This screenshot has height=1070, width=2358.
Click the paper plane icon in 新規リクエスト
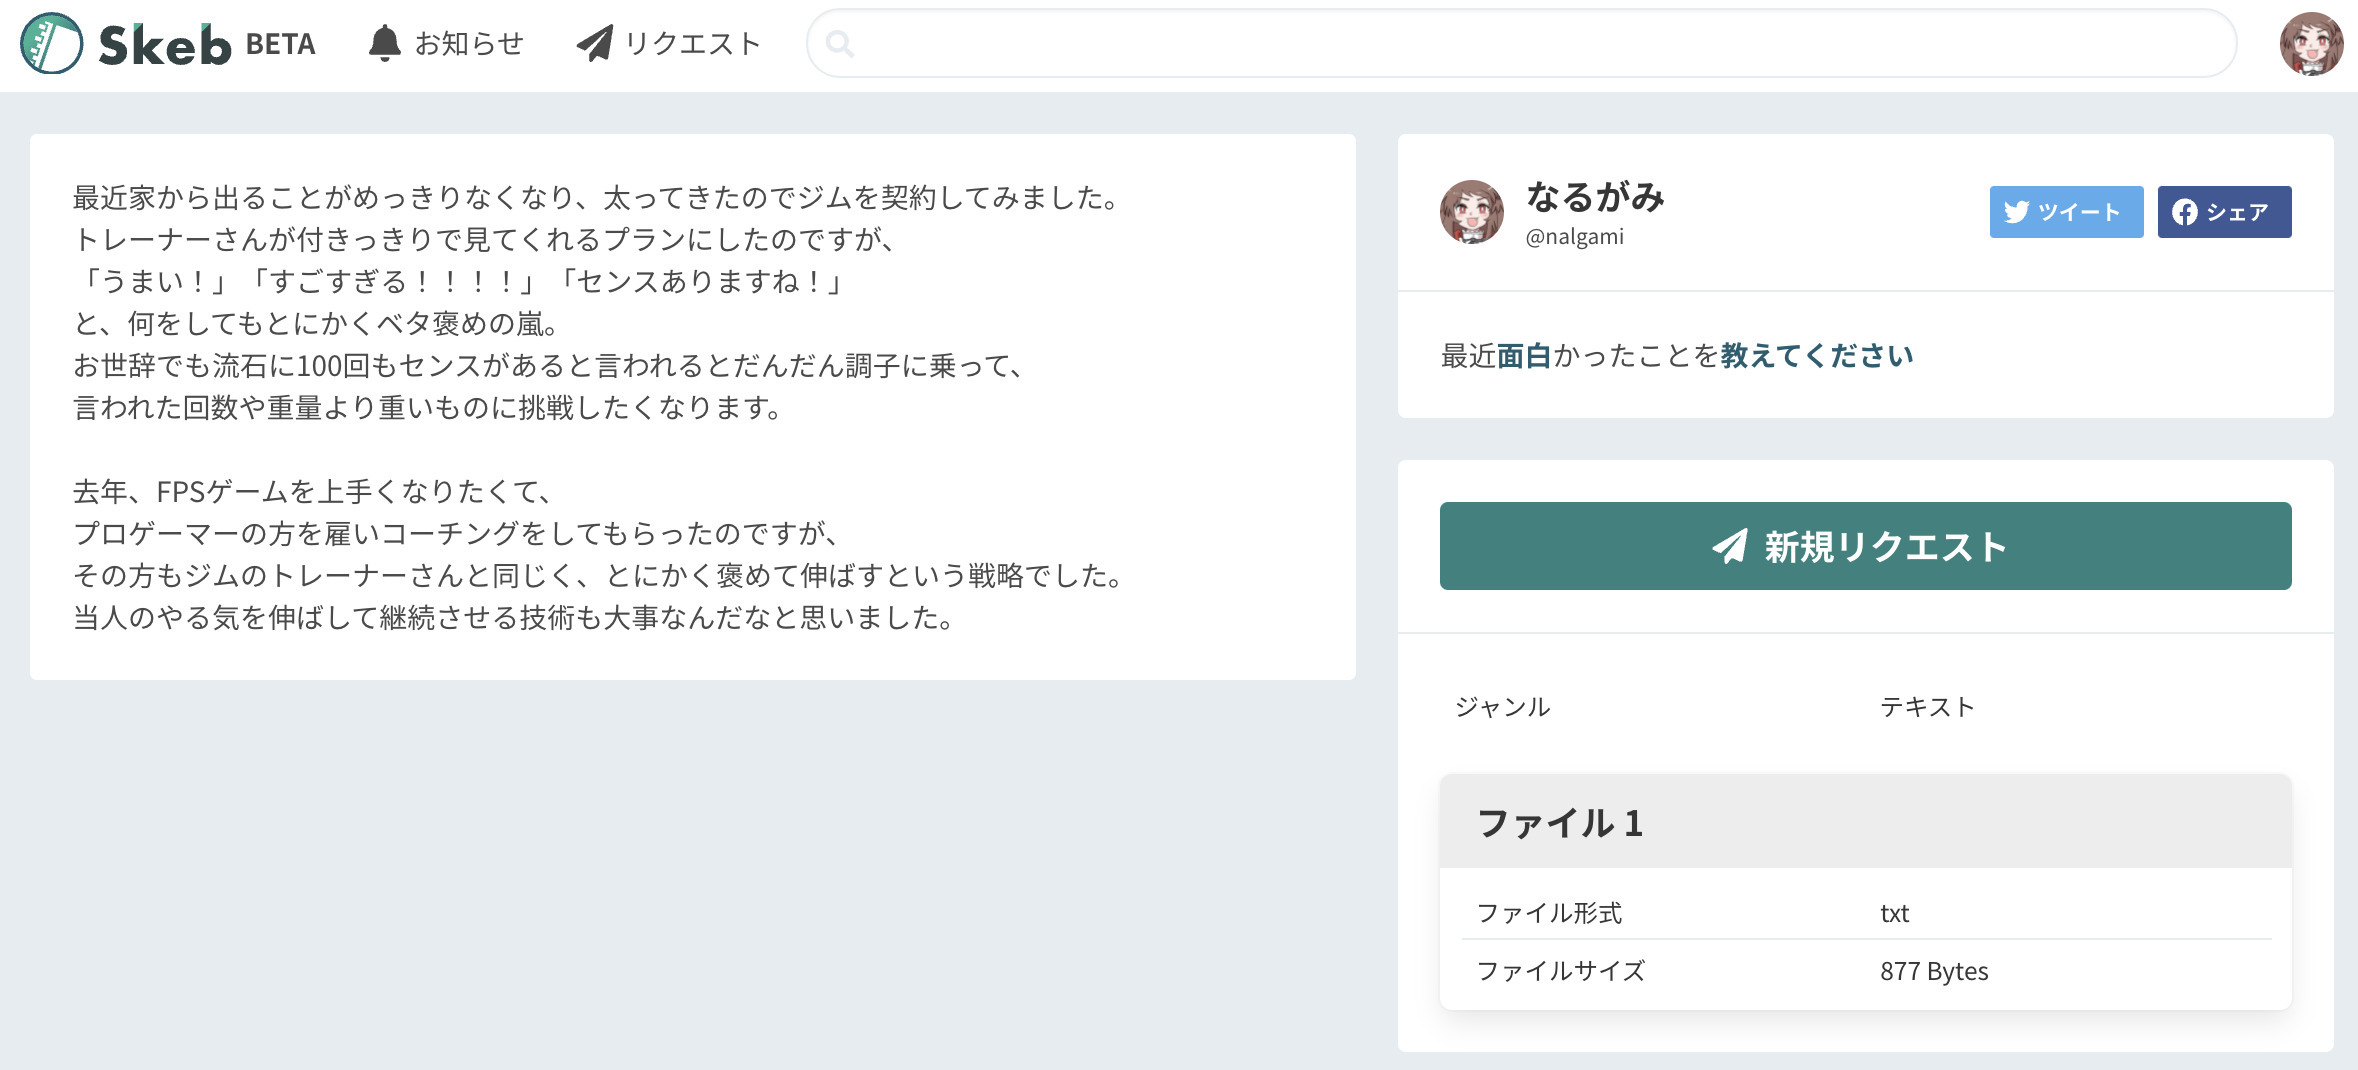(x=1730, y=546)
